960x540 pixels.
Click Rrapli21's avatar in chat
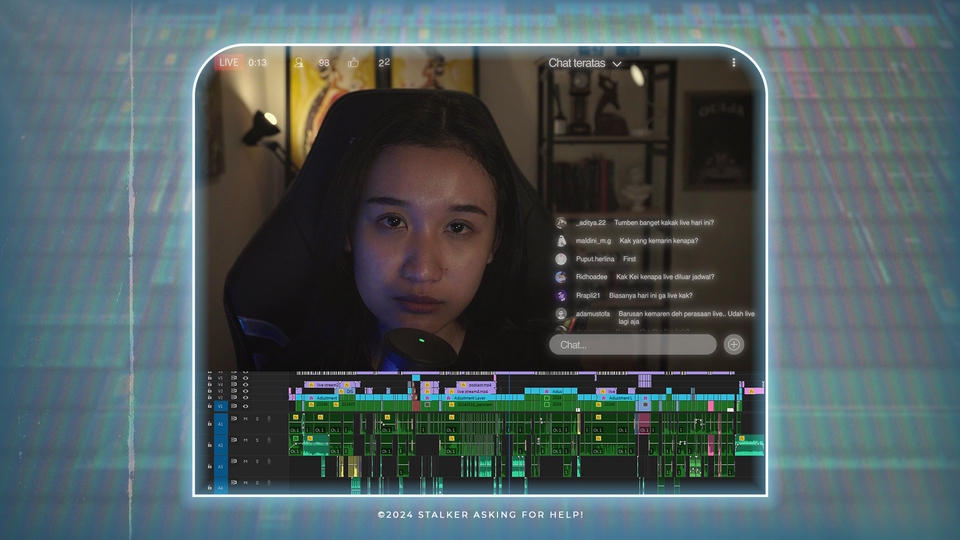[561, 295]
